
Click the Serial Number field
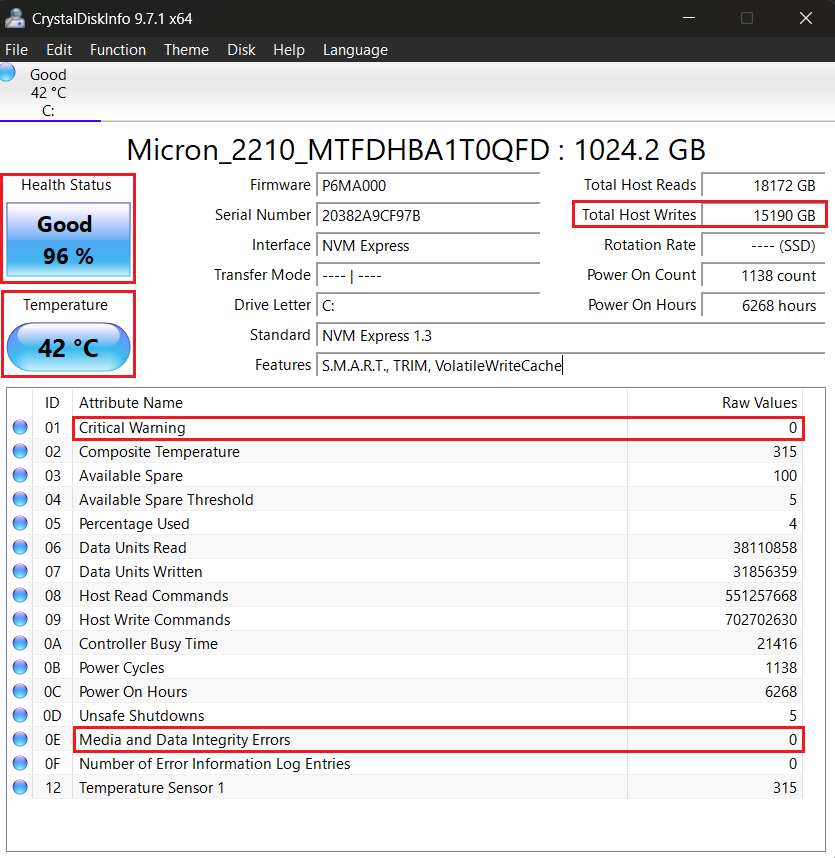pos(428,216)
